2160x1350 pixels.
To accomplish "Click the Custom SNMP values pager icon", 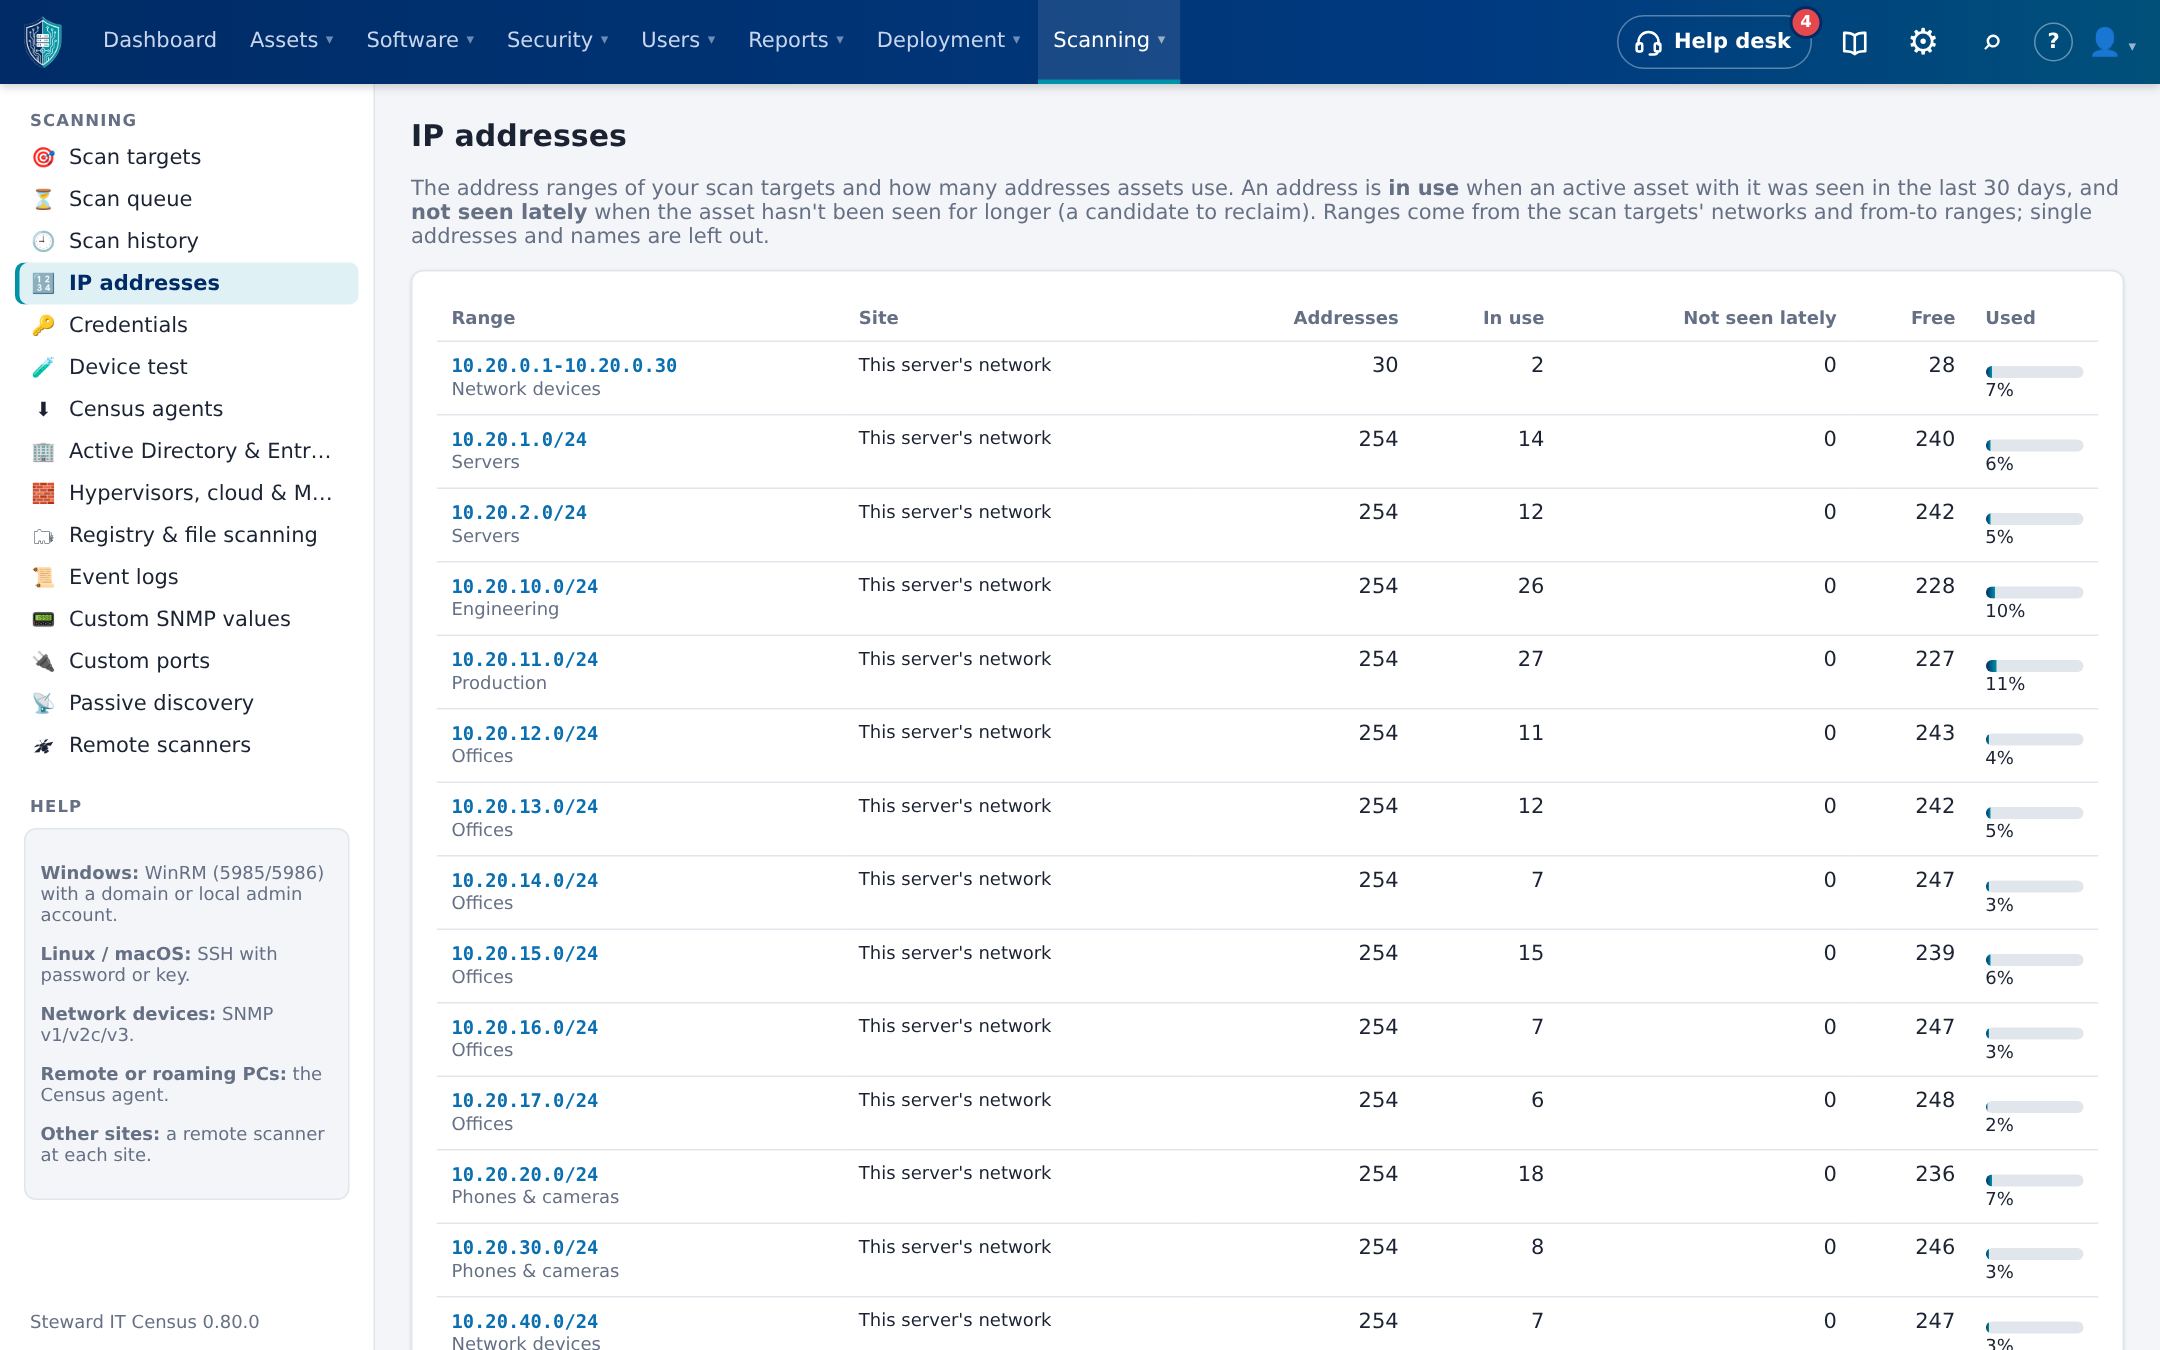I will tap(43, 619).
